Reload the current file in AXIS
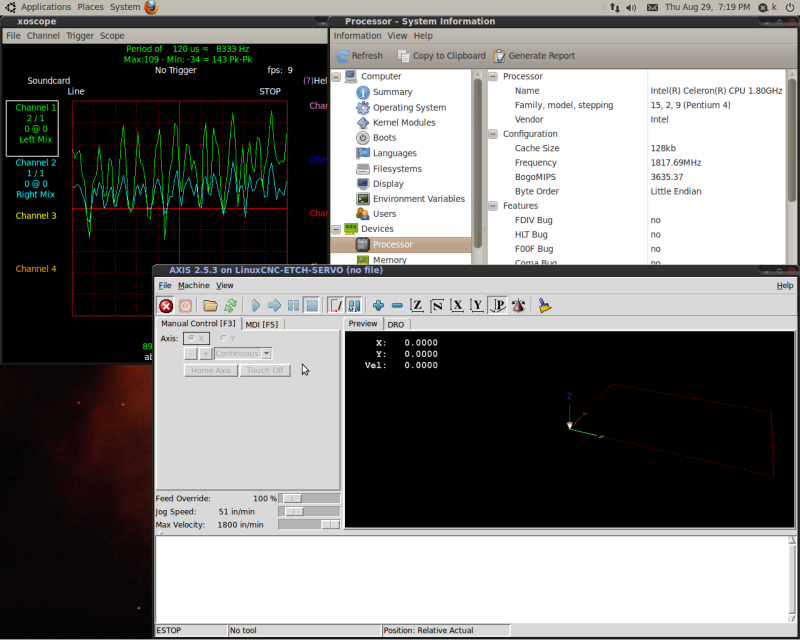Image resolution: width=800 pixels, height=640 pixels. coord(230,306)
